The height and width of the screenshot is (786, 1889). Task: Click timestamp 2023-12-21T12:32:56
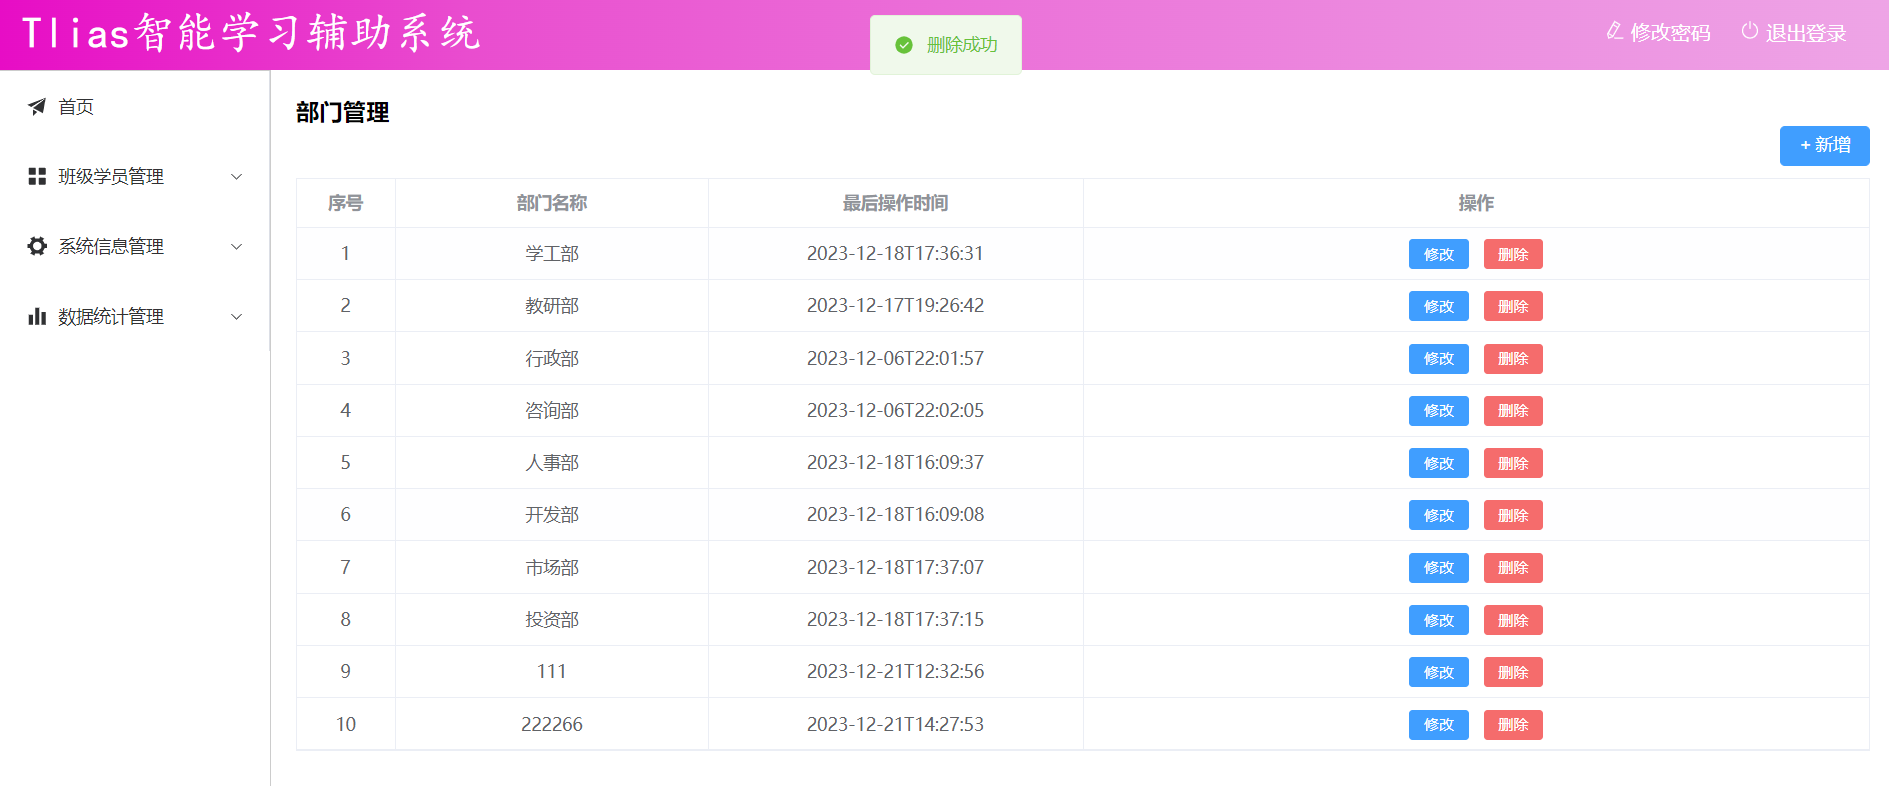(x=895, y=672)
